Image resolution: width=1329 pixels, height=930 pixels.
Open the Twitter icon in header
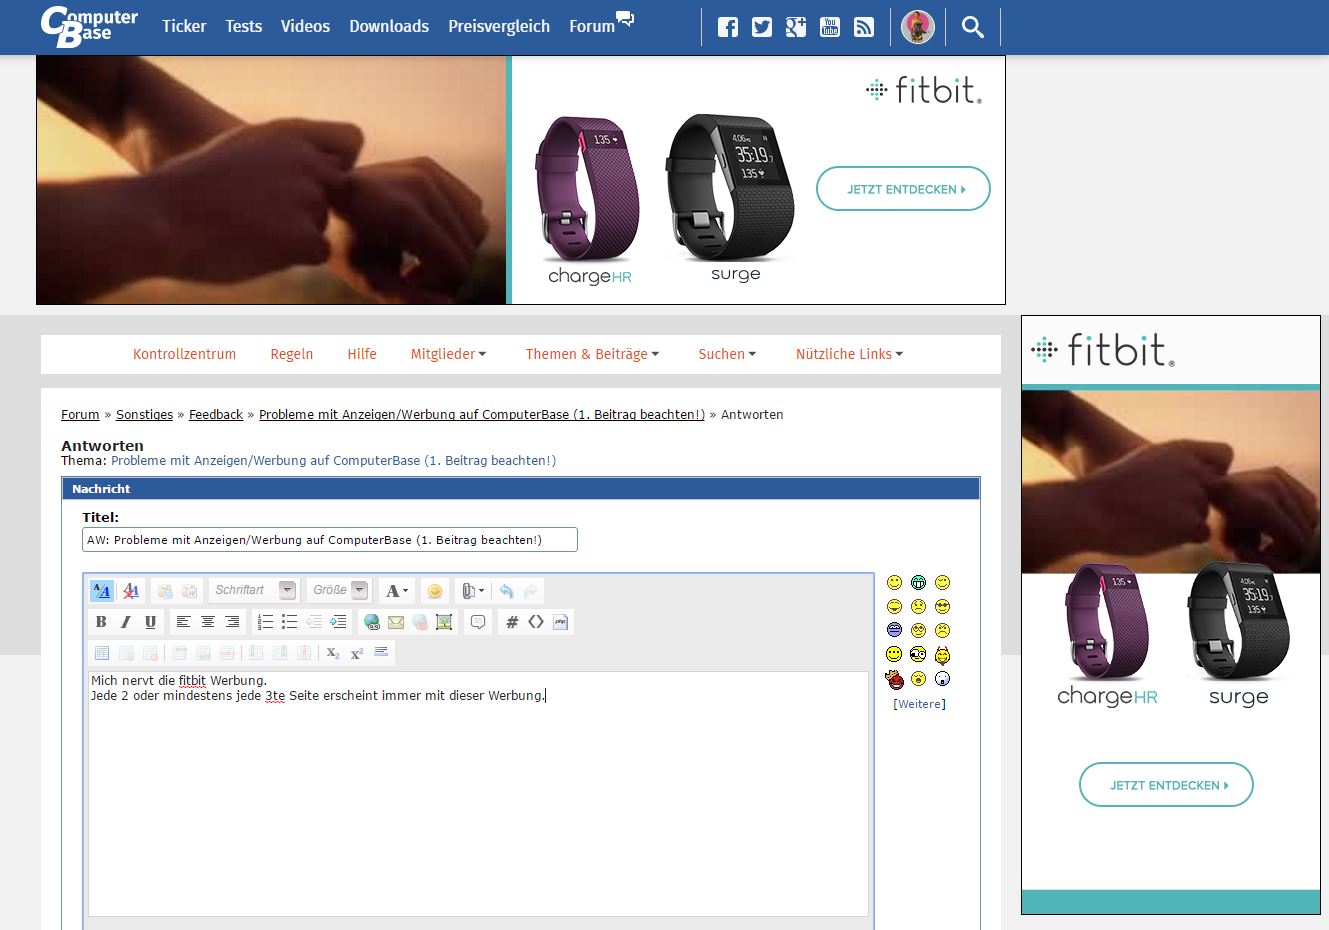click(x=762, y=27)
